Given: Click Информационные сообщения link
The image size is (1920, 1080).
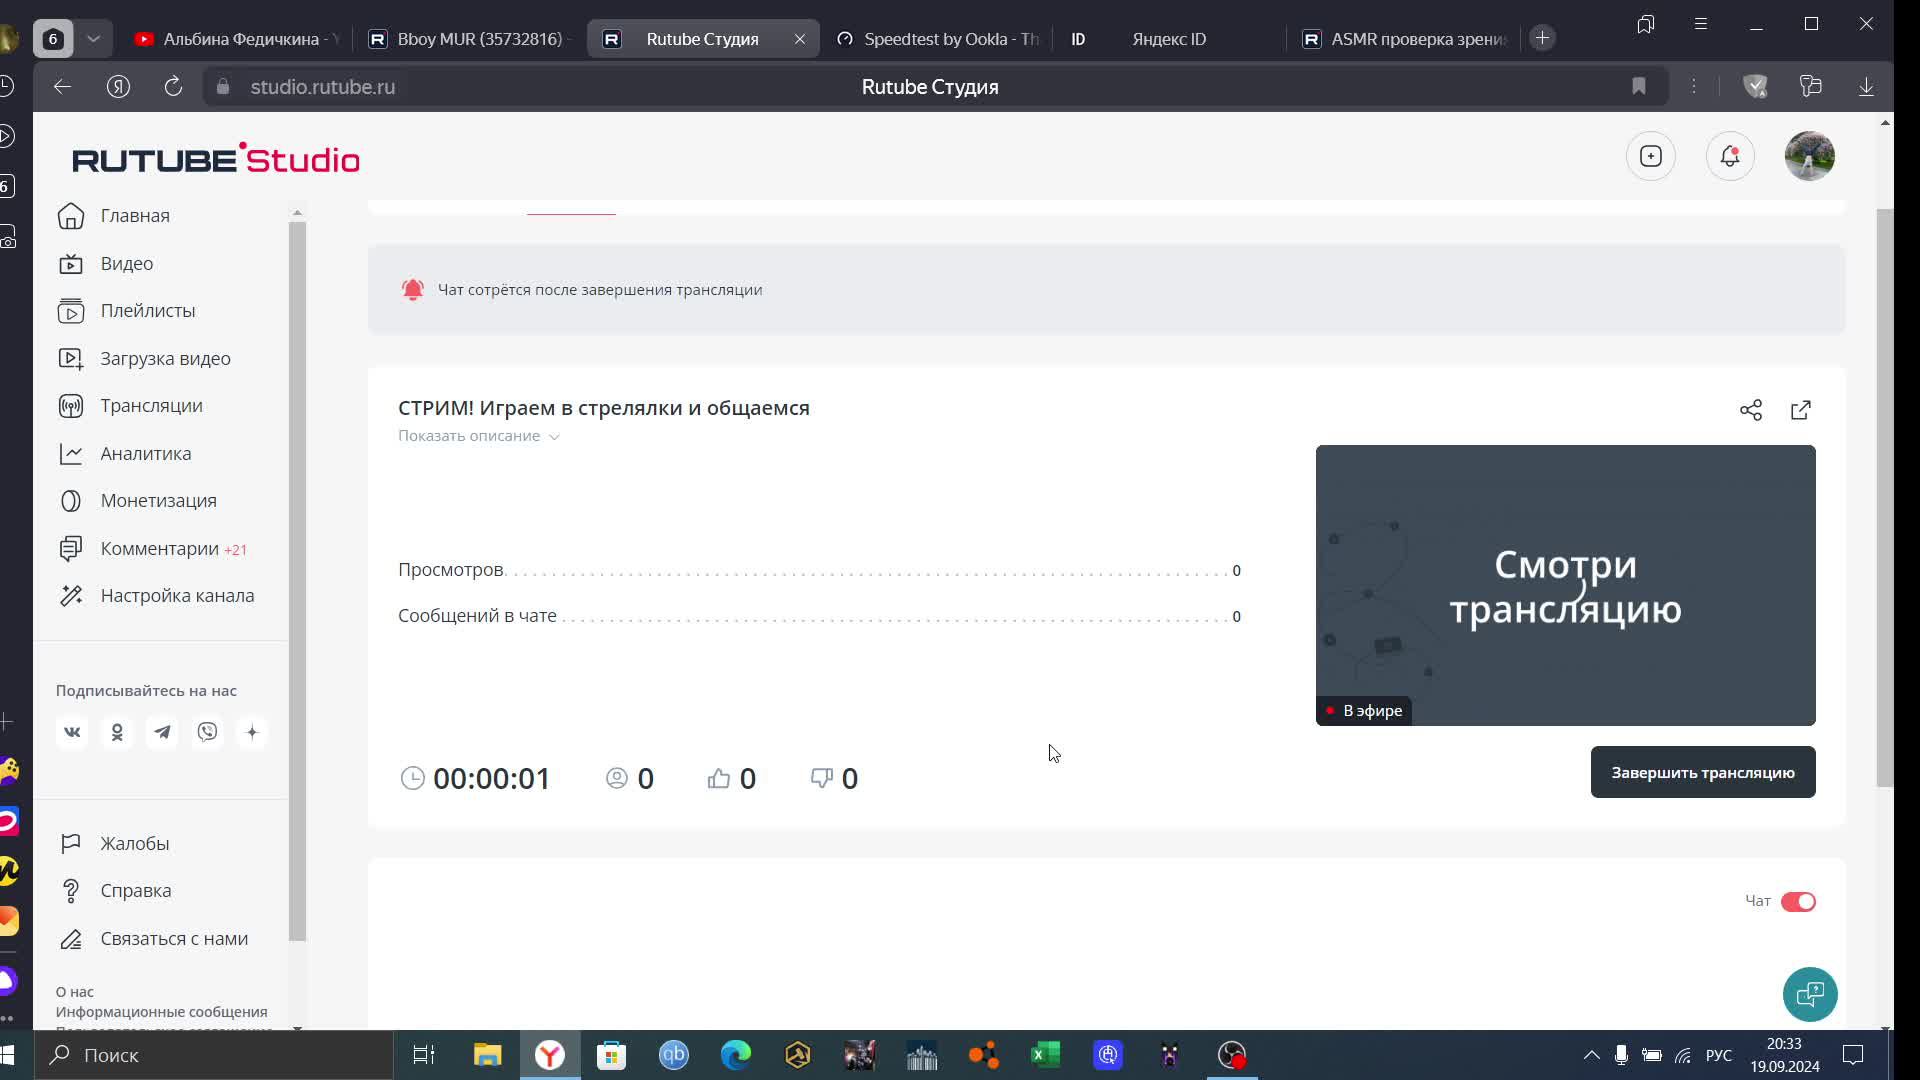Looking at the screenshot, I should point(161,1012).
